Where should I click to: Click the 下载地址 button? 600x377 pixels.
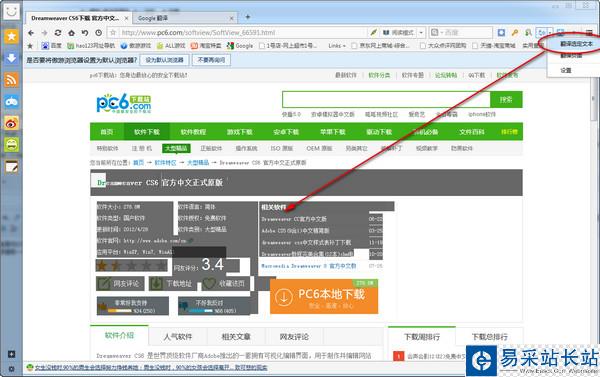pos(172,284)
